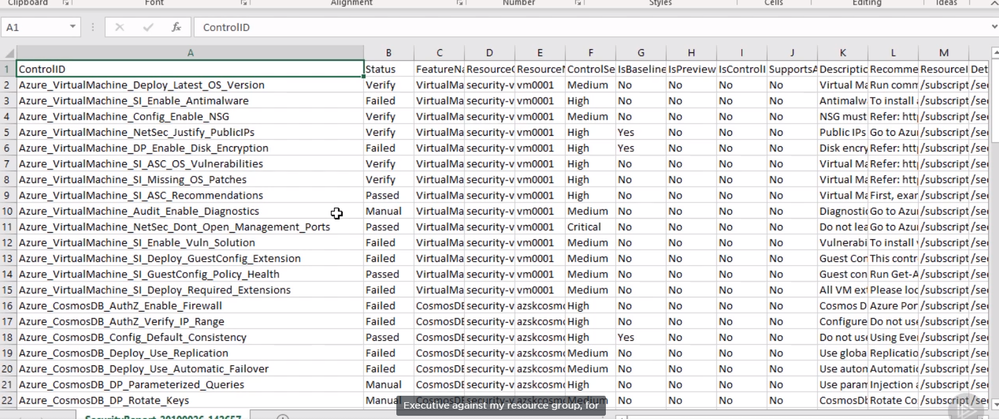Click the Failed status in row 3

pyautogui.click(x=389, y=101)
